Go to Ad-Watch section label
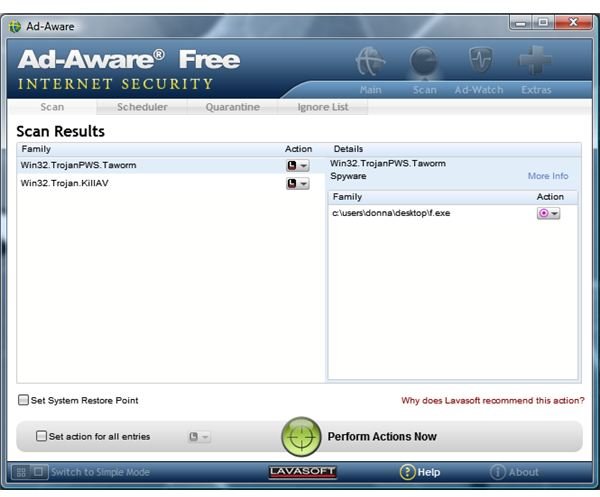This screenshot has height=497, width=600. coord(479,90)
